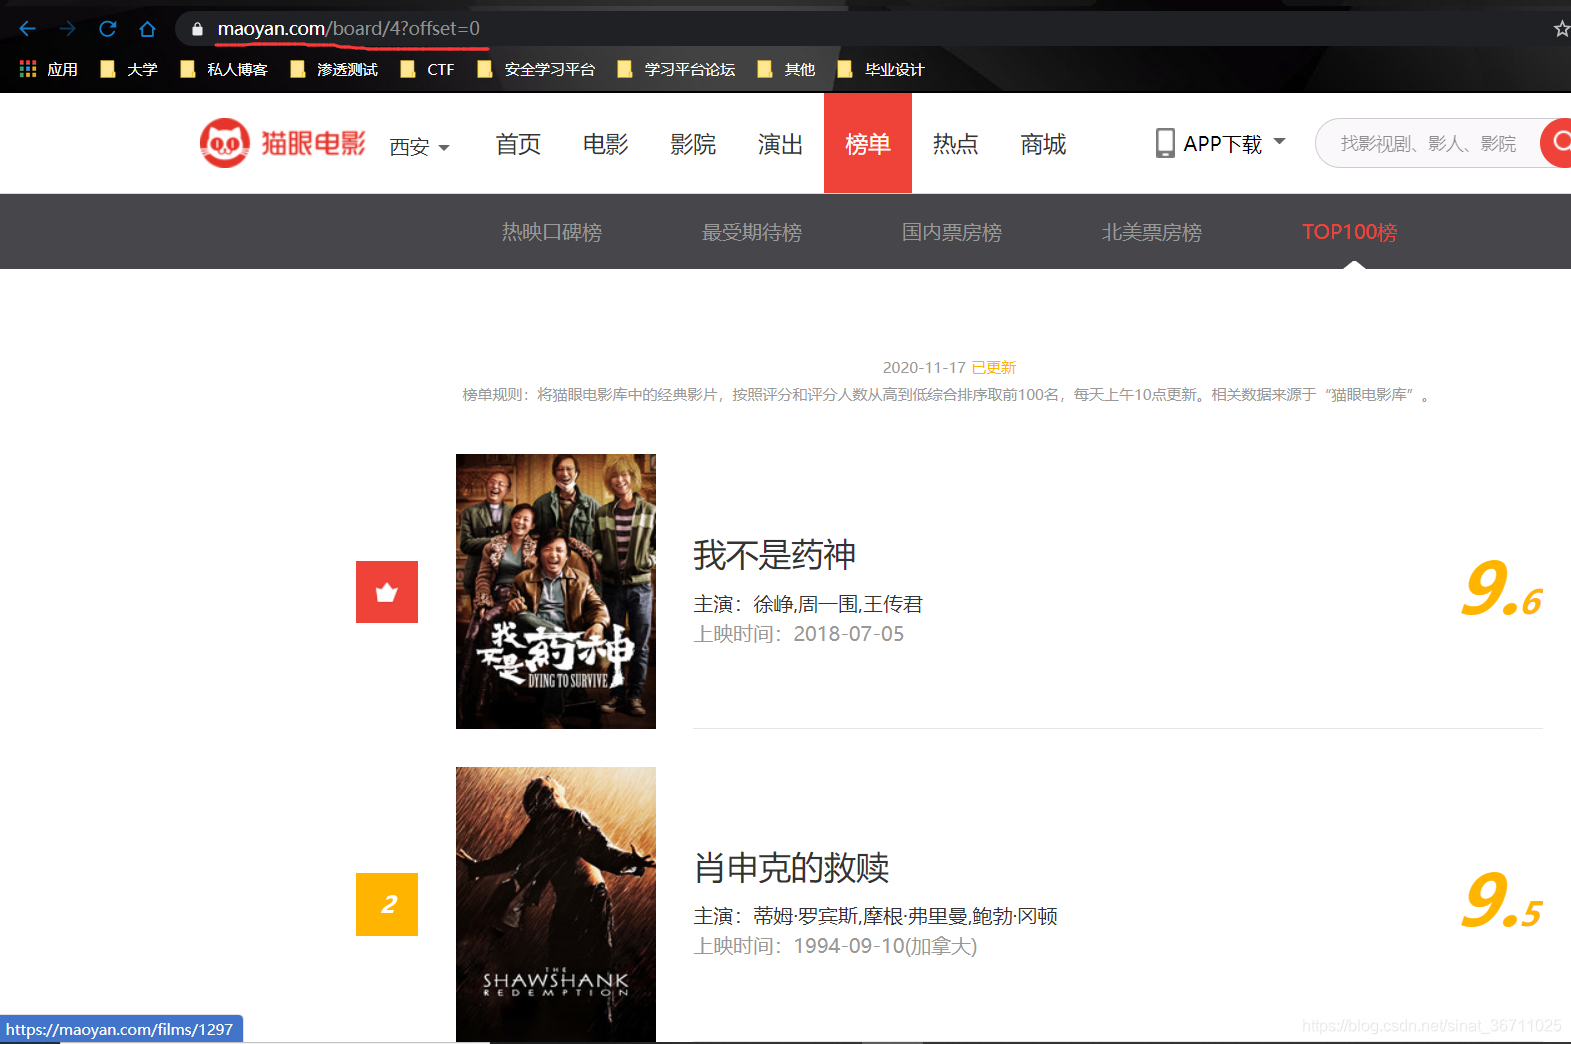Screen dimensions: 1571x1044
Task: Open the 影院 nav item
Action: pos(693,144)
